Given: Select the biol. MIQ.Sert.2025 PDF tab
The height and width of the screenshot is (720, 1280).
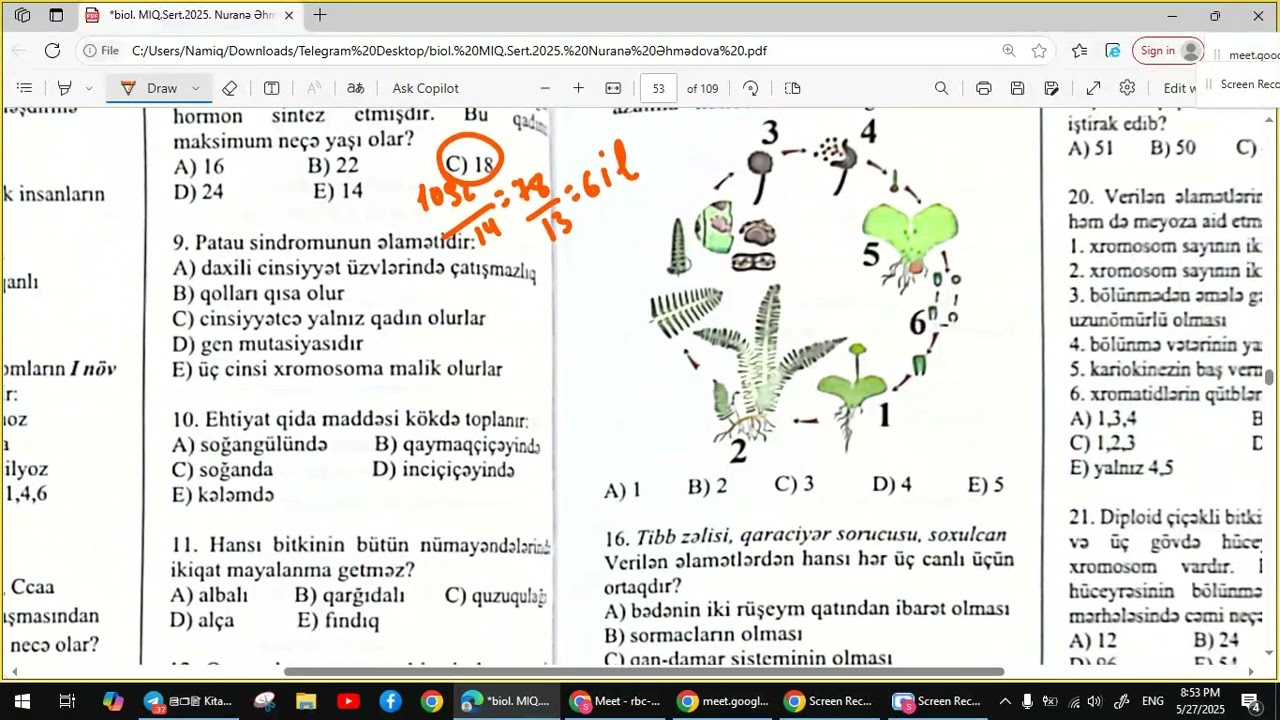Looking at the screenshot, I should [x=189, y=16].
